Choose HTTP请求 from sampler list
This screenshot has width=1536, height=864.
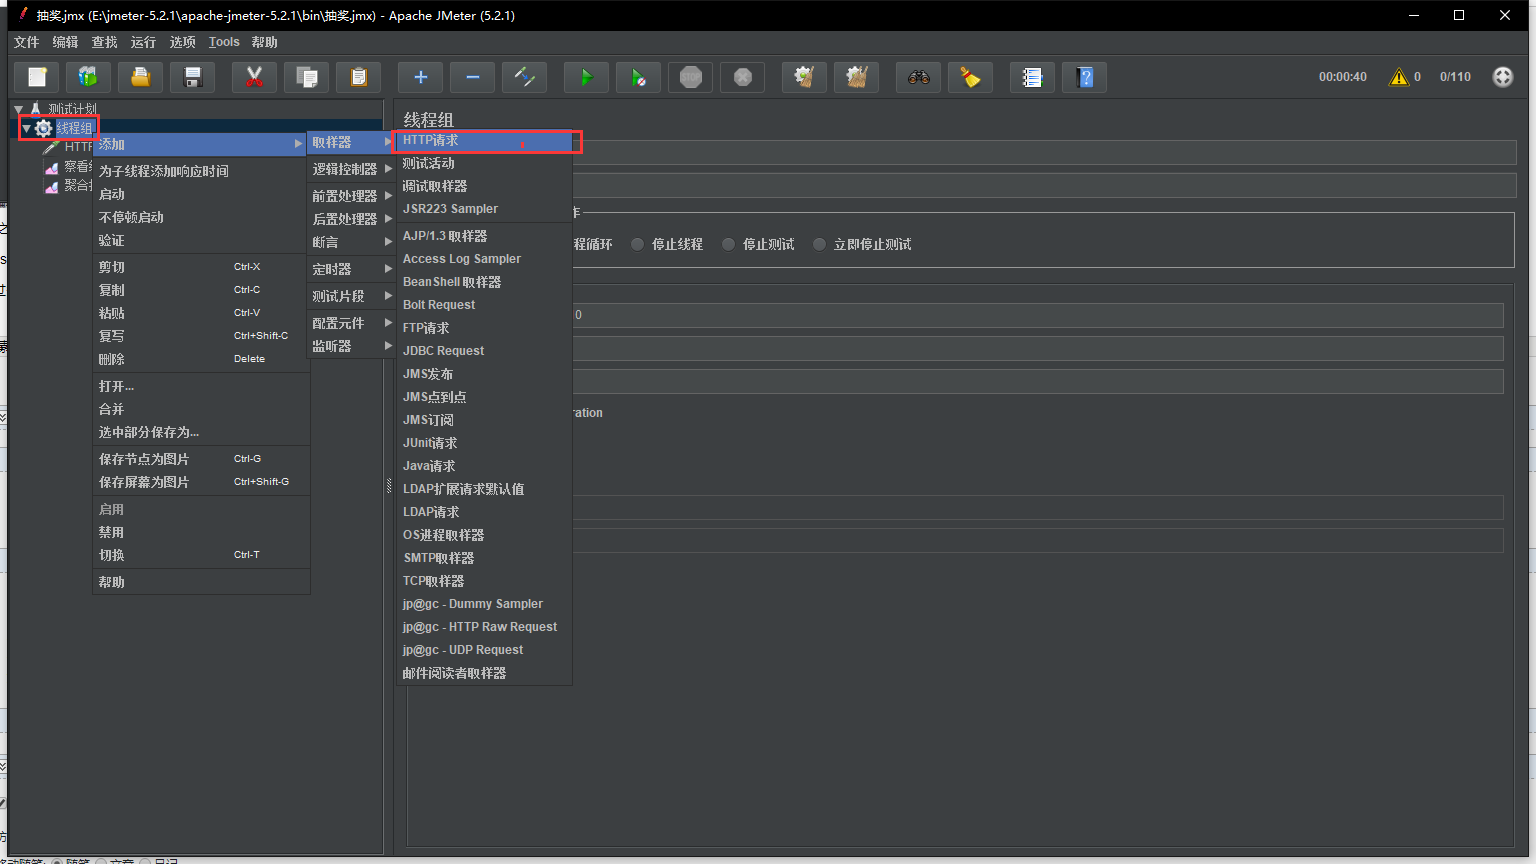tap(485, 141)
